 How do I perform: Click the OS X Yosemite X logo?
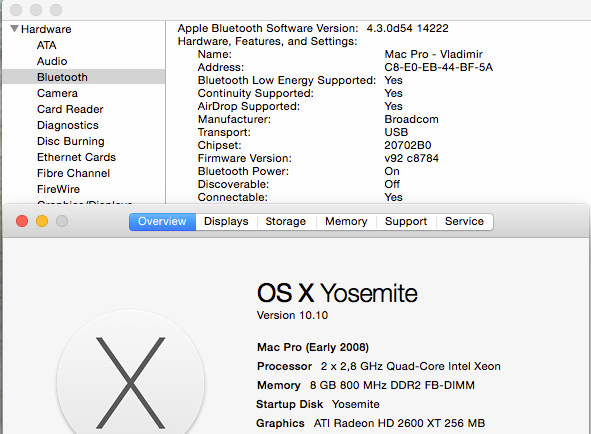130,373
